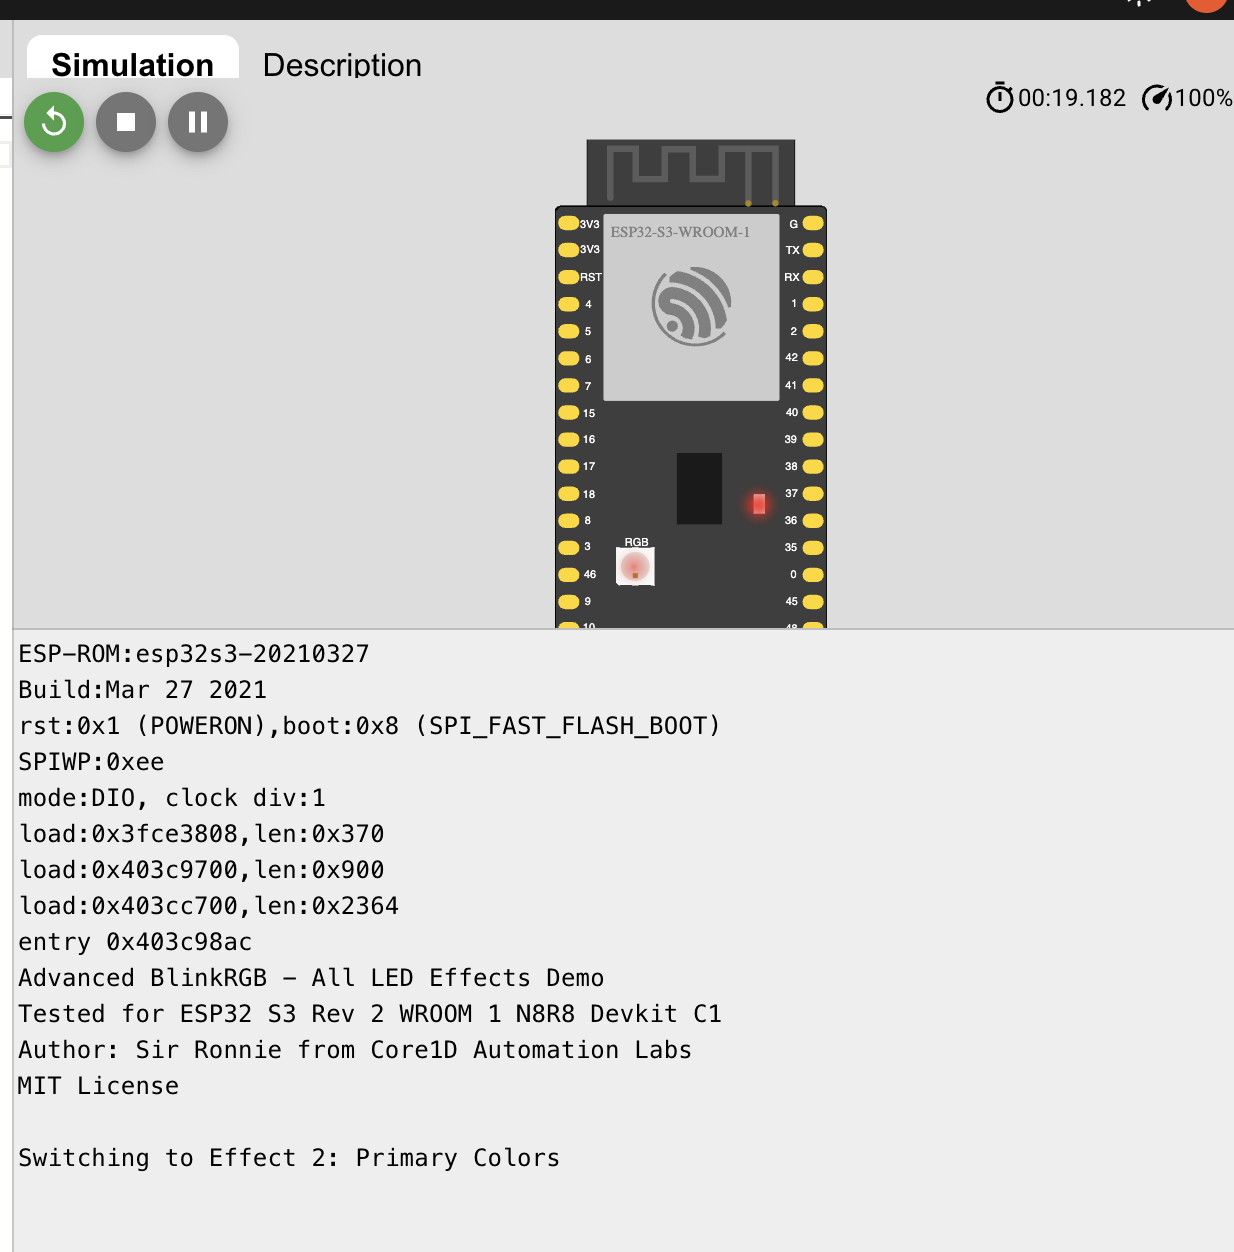Toggle the RST pin on the board

click(x=569, y=276)
